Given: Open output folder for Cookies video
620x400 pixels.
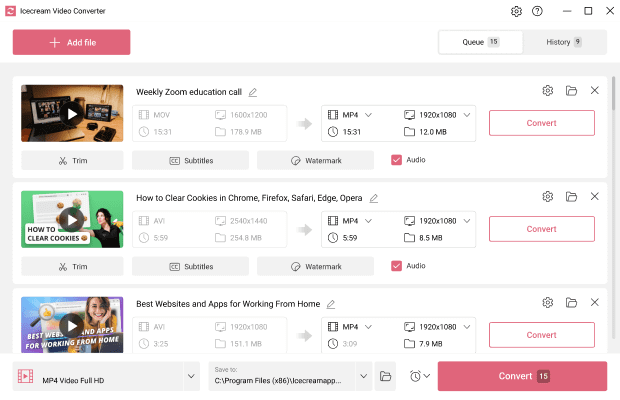Looking at the screenshot, I should (x=571, y=197).
